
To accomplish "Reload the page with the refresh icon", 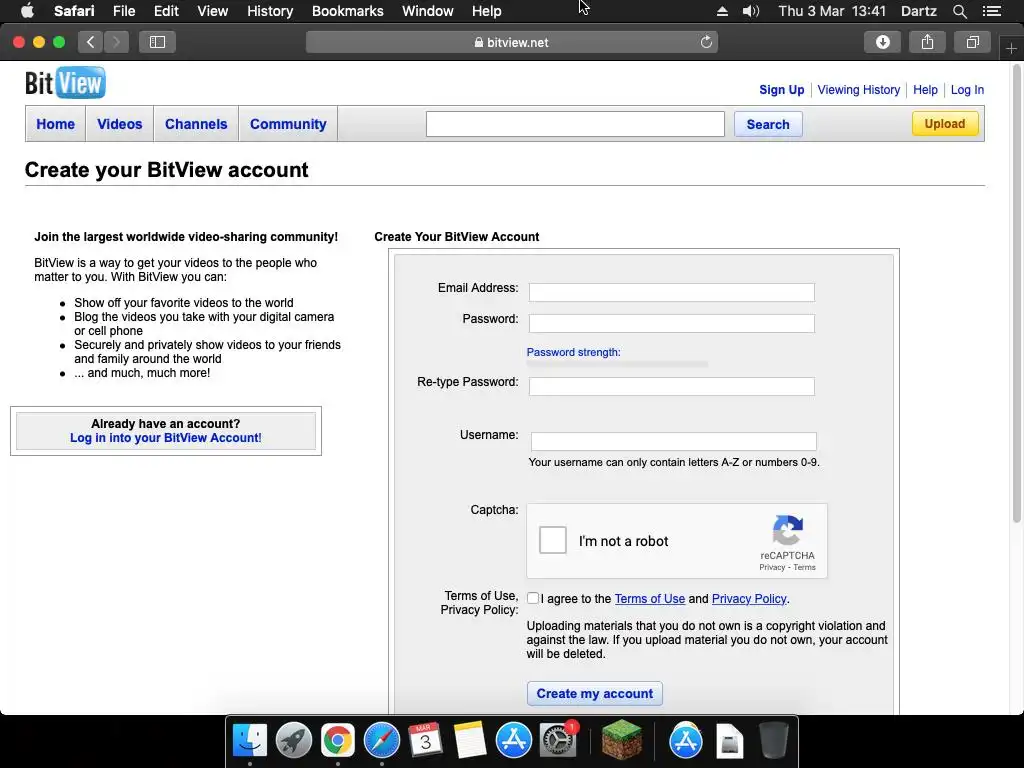I will (x=706, y=42).
